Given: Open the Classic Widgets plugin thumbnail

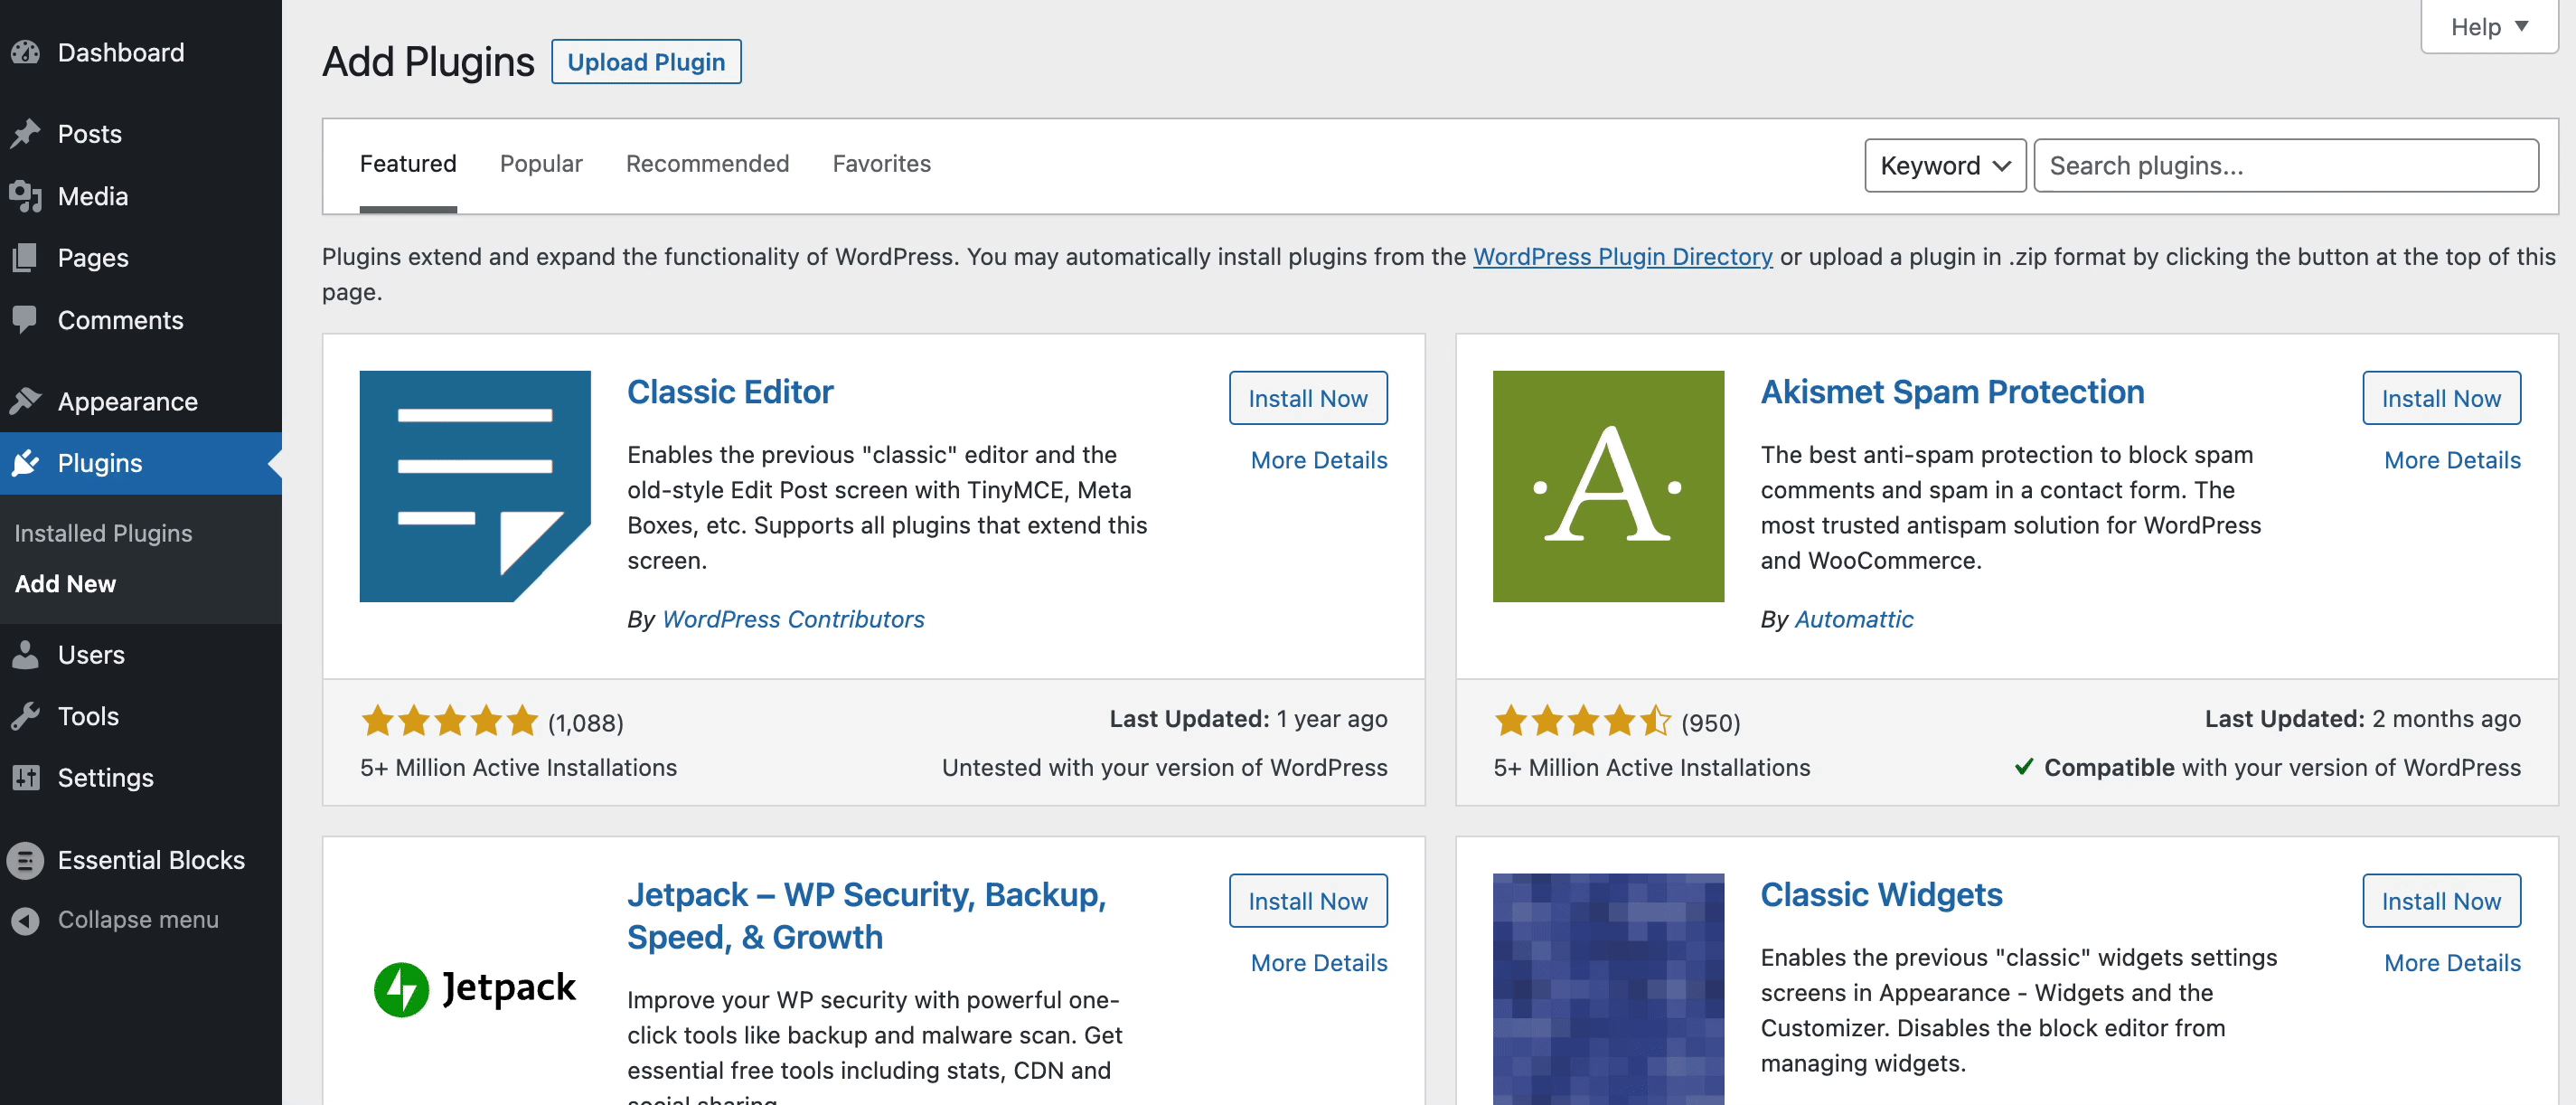Looking at the screenshot, I should [1608, 988].
